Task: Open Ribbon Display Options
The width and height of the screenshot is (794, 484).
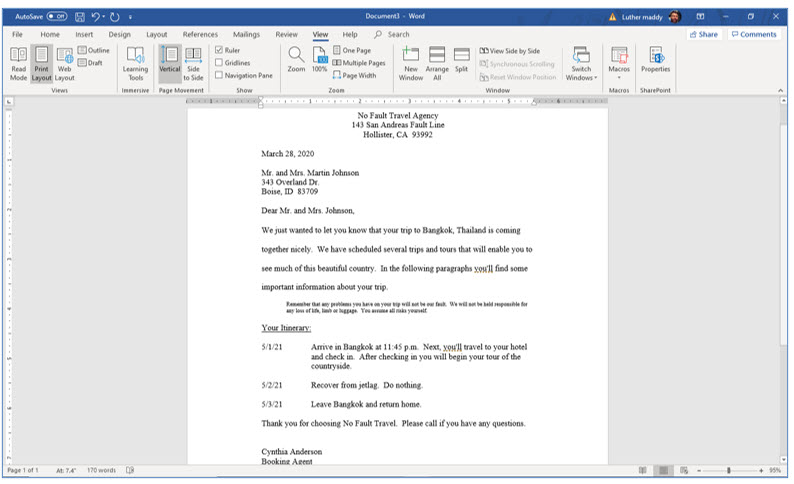Action: (x=700, y=17)
